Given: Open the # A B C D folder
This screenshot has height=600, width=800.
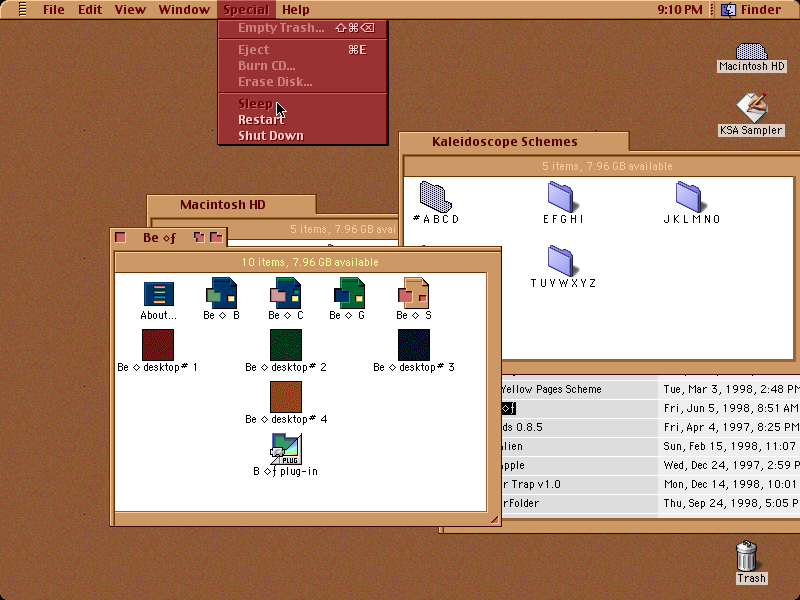Looking at the screenshot, I should 436,197.
